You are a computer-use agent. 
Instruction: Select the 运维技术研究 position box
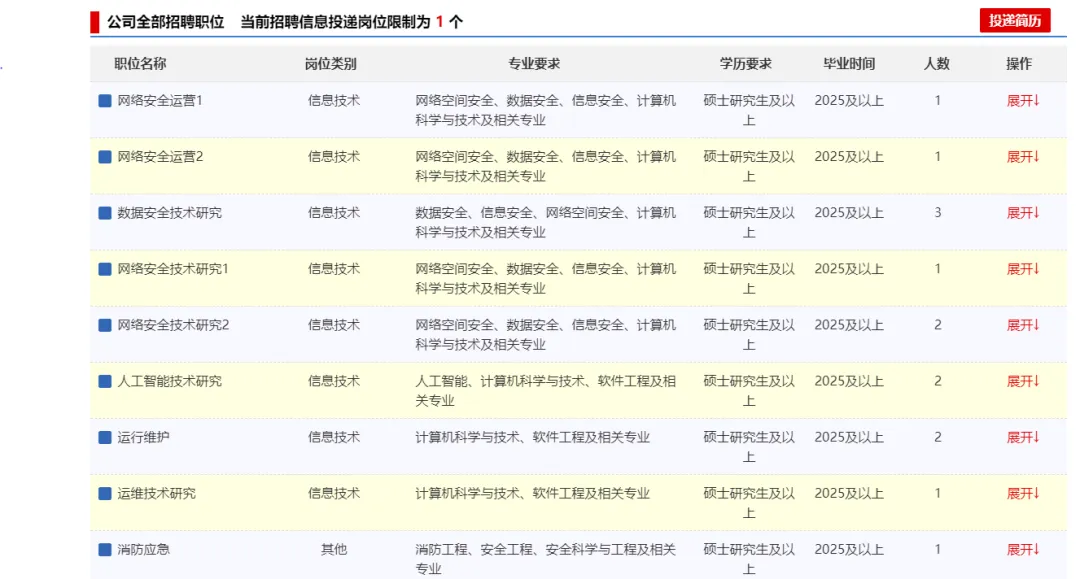(105, 494)
